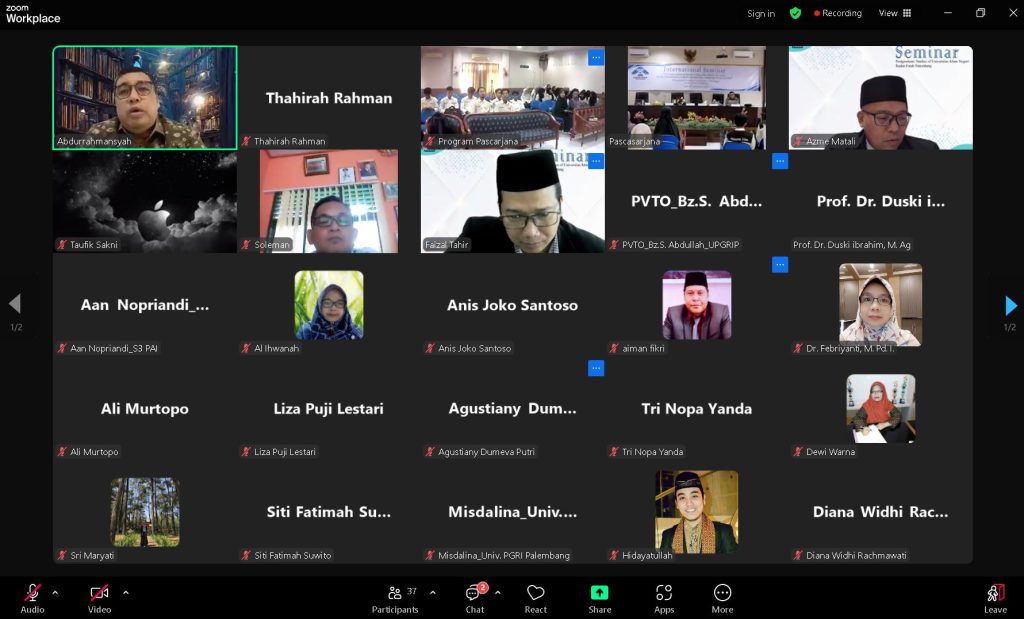The image size is (1024, 619).
Task: Click the Sign in link
Action: (761, 13)
